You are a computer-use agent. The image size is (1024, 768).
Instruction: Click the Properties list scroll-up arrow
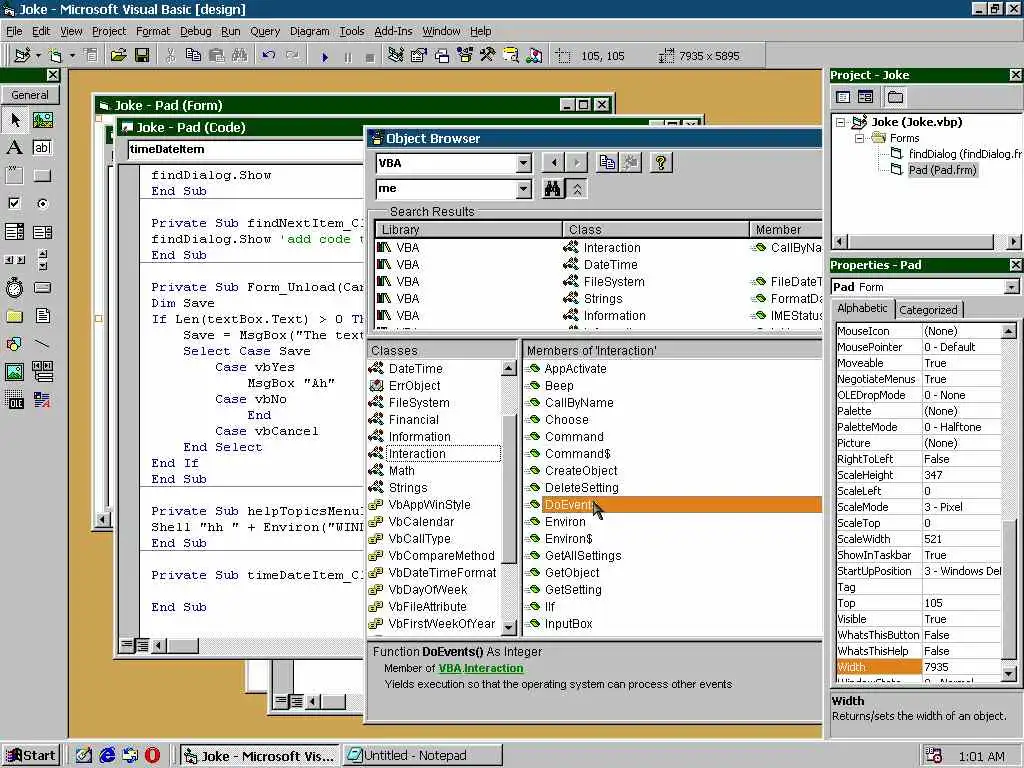1008,331
